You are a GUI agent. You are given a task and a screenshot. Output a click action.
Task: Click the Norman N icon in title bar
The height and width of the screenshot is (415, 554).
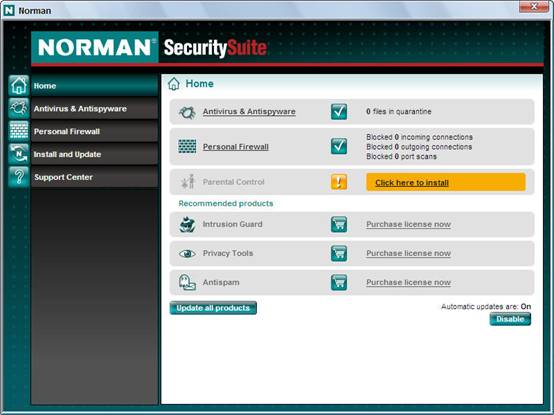pos(8,10)
